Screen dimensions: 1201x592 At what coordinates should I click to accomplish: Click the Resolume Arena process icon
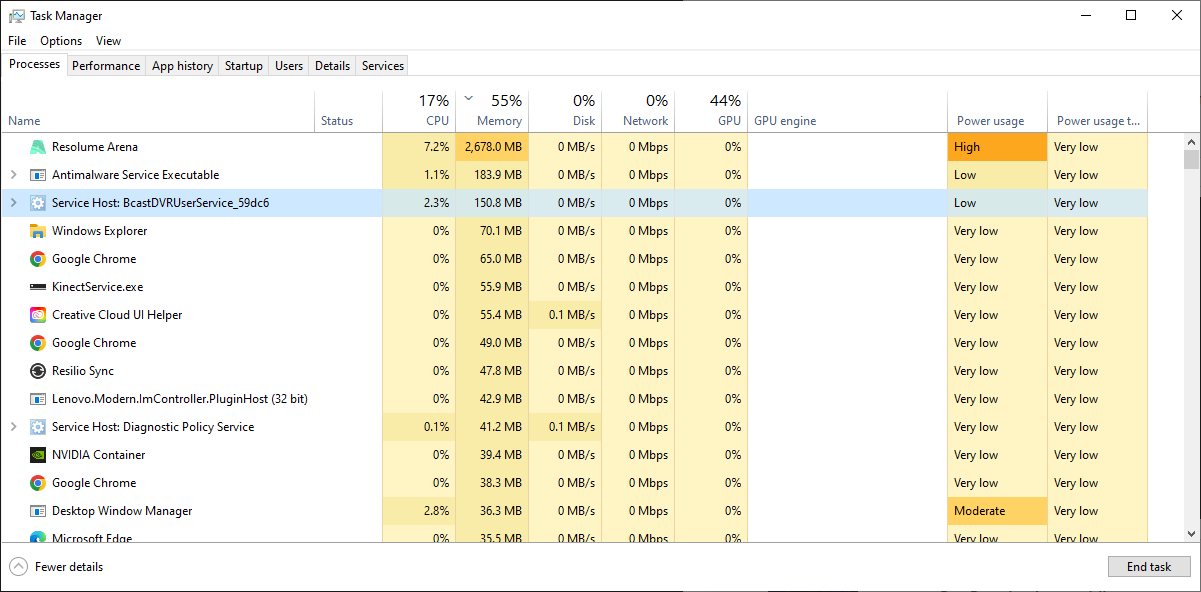(x=38, y=147)
